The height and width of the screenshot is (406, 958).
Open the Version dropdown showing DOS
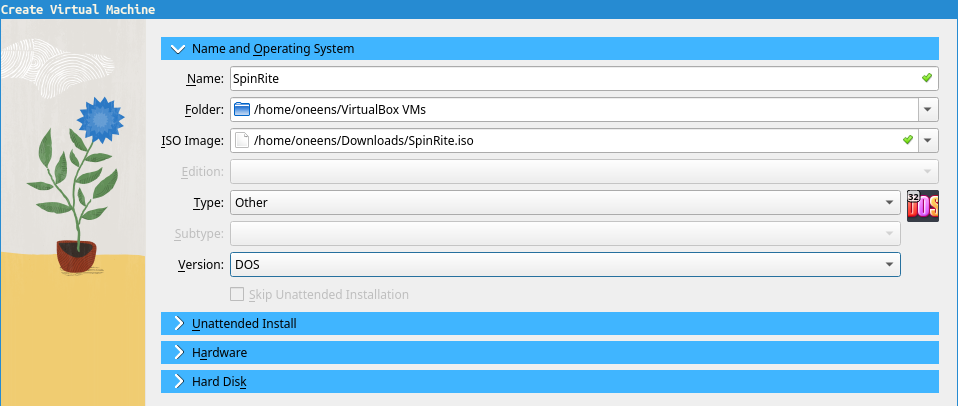click(565, 265)
